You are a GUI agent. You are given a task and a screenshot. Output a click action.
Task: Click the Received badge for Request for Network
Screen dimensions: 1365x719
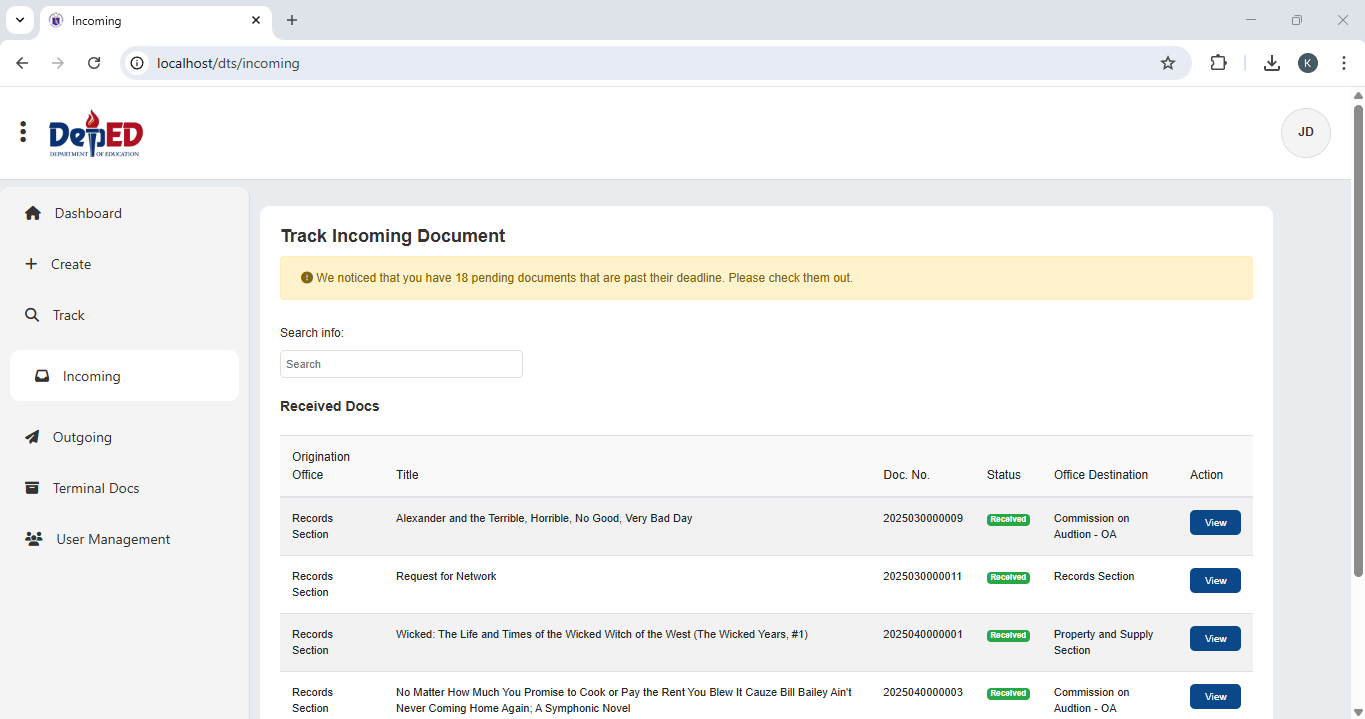[x=1008, y=577]
